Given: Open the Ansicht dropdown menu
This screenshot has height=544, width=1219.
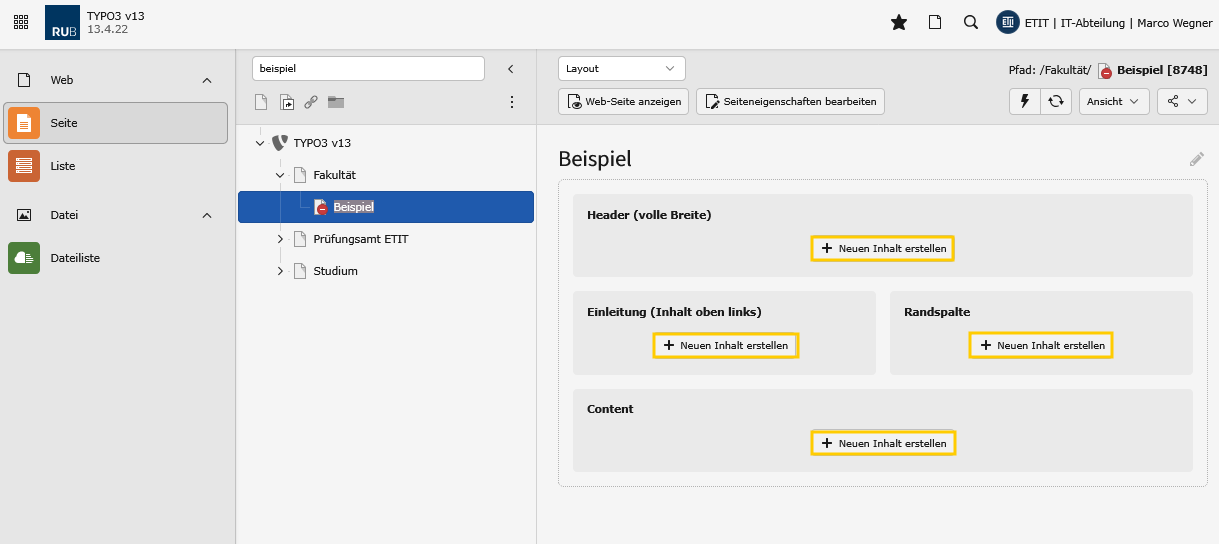Looking at the screenshot, I should pyautogui.click(x=1114, y=101).
